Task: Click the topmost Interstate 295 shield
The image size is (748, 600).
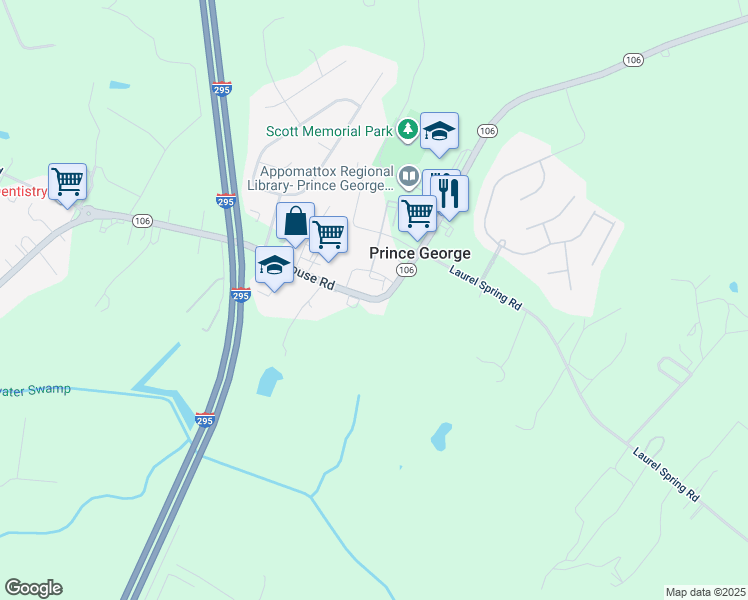Action: pos(222,89)
